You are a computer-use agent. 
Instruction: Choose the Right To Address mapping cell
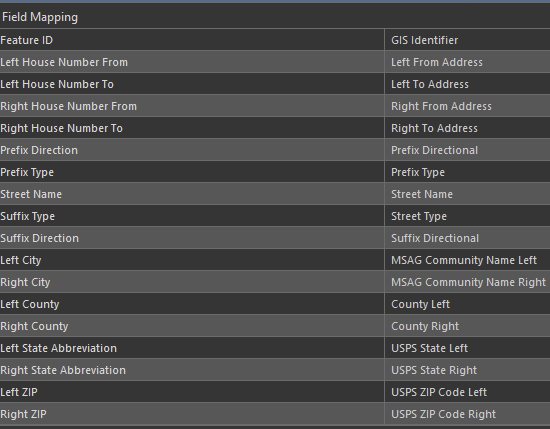[x=467, y=128]
